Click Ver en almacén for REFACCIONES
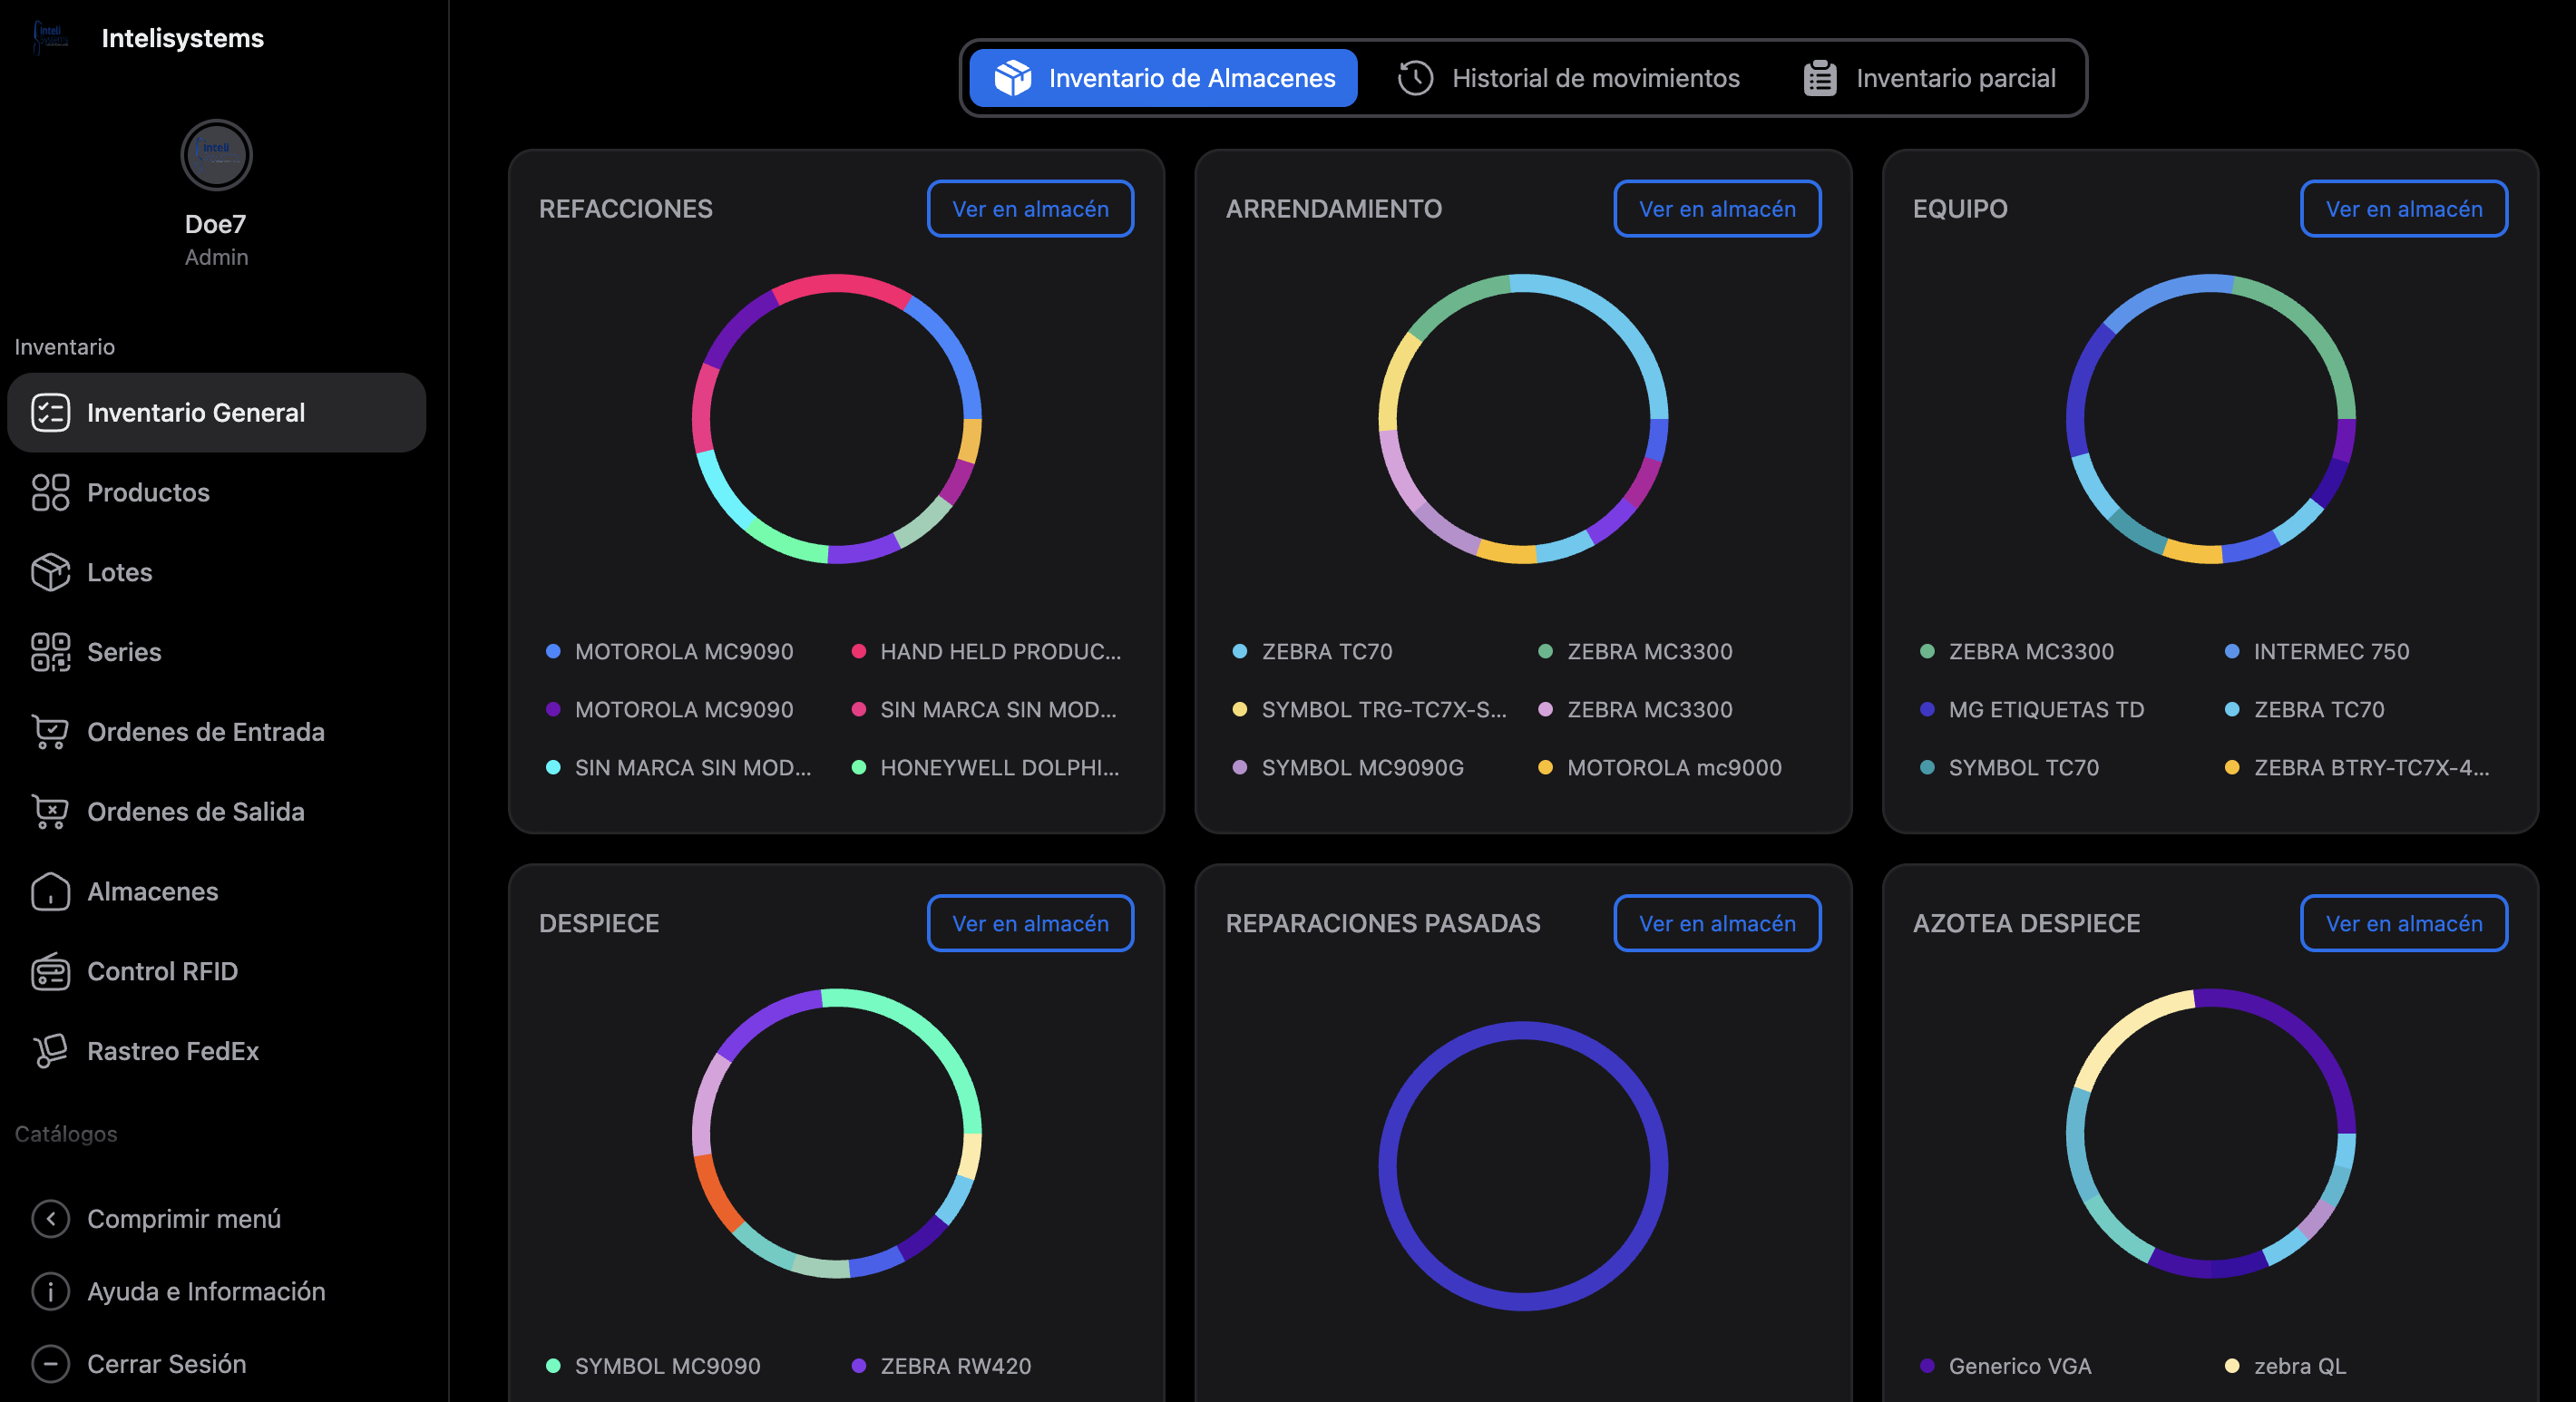The width and height of the screenshot is (2576, 1402). 1030,209
